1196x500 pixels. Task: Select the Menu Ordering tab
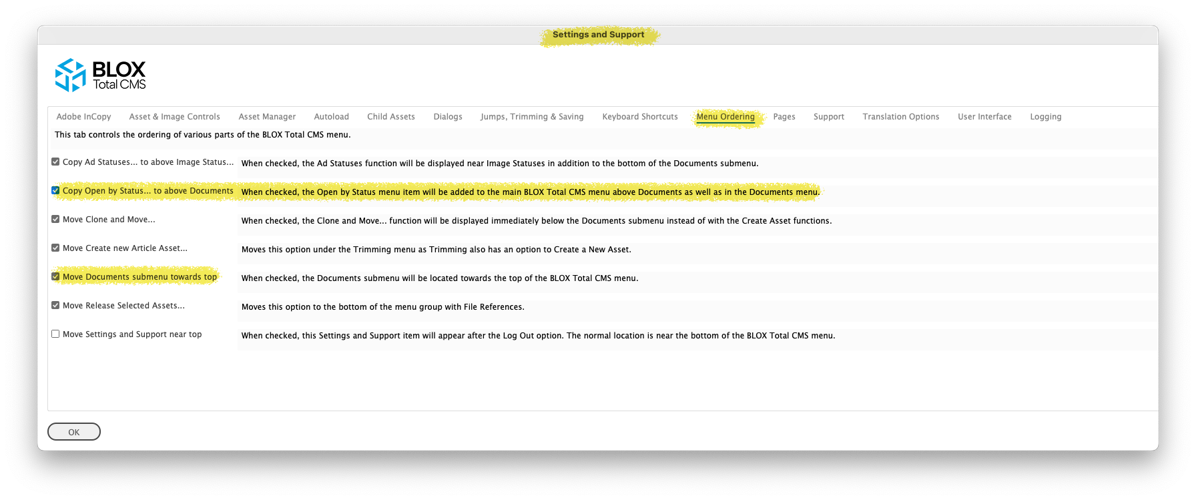pyautogui.click(x=725, y=117)
